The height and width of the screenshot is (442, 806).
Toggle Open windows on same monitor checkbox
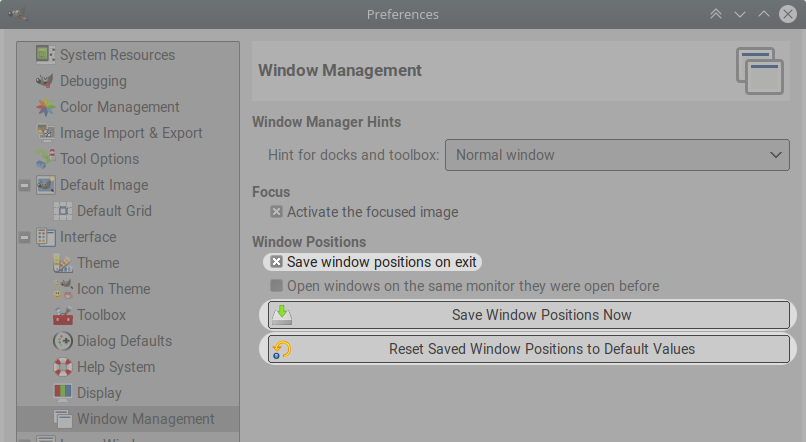[277, 286]
